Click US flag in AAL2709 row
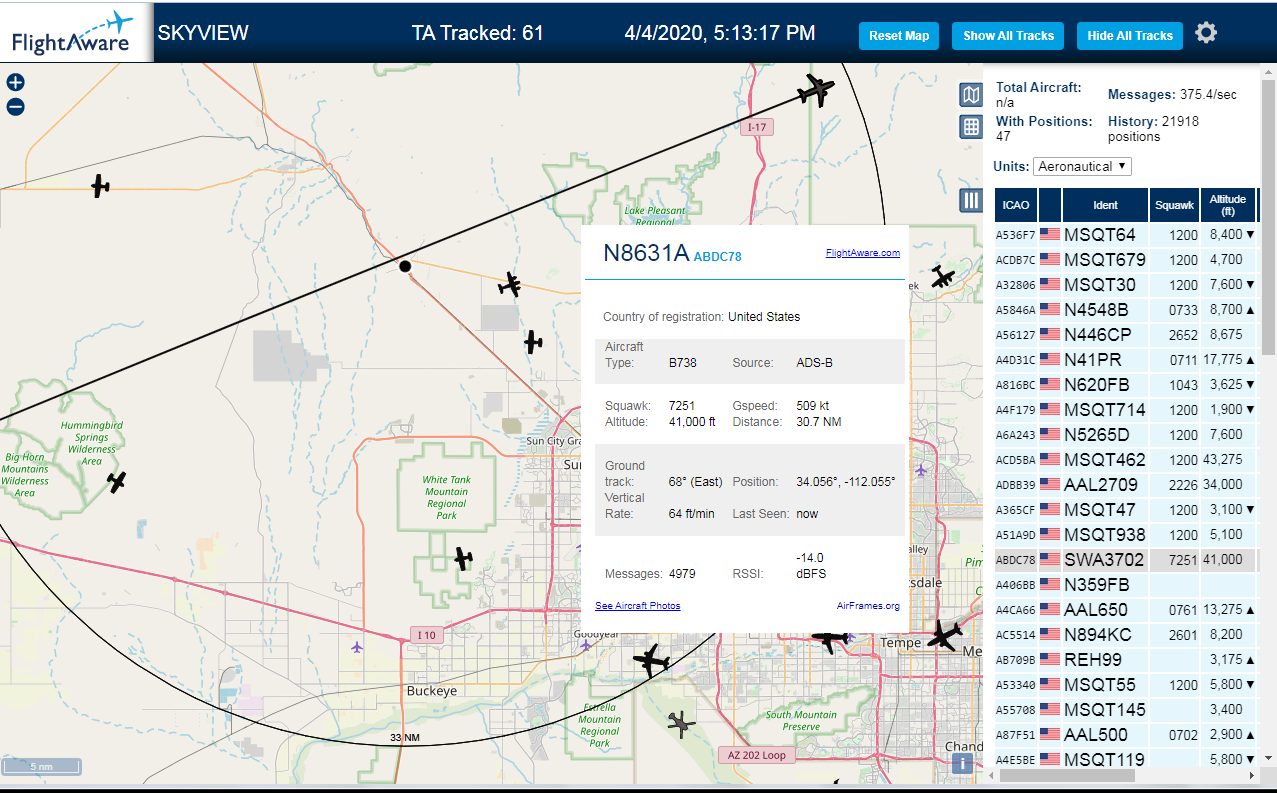 click(x=1050, y=485)
